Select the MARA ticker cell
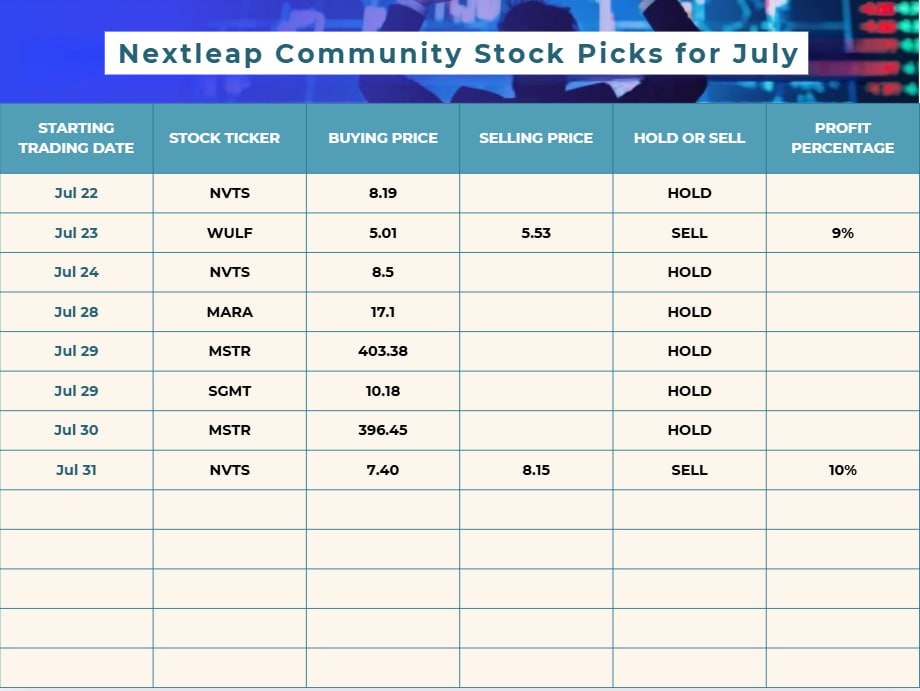Image resolution: width=920 pixels, height=691 pixels. pyautogui.click(x=229, y=312)
